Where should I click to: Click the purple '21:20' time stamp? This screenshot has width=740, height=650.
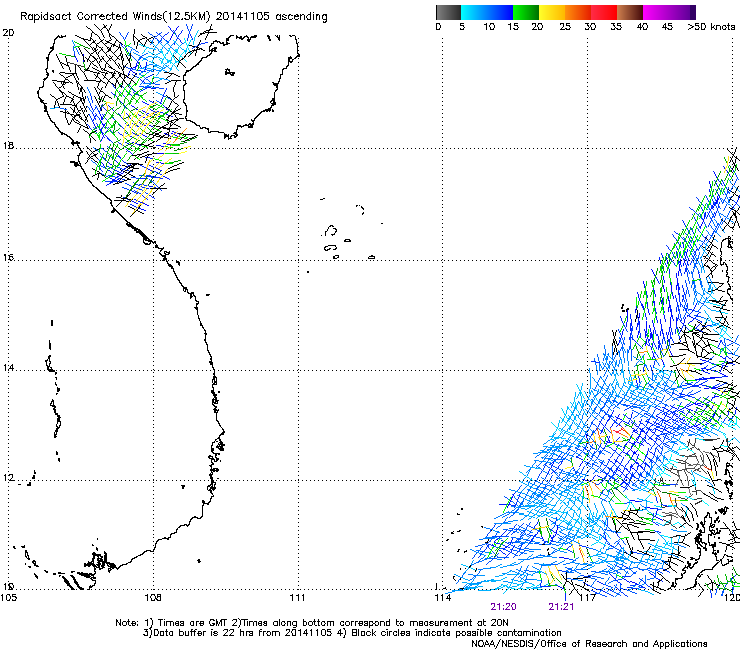tap(503, 607)
